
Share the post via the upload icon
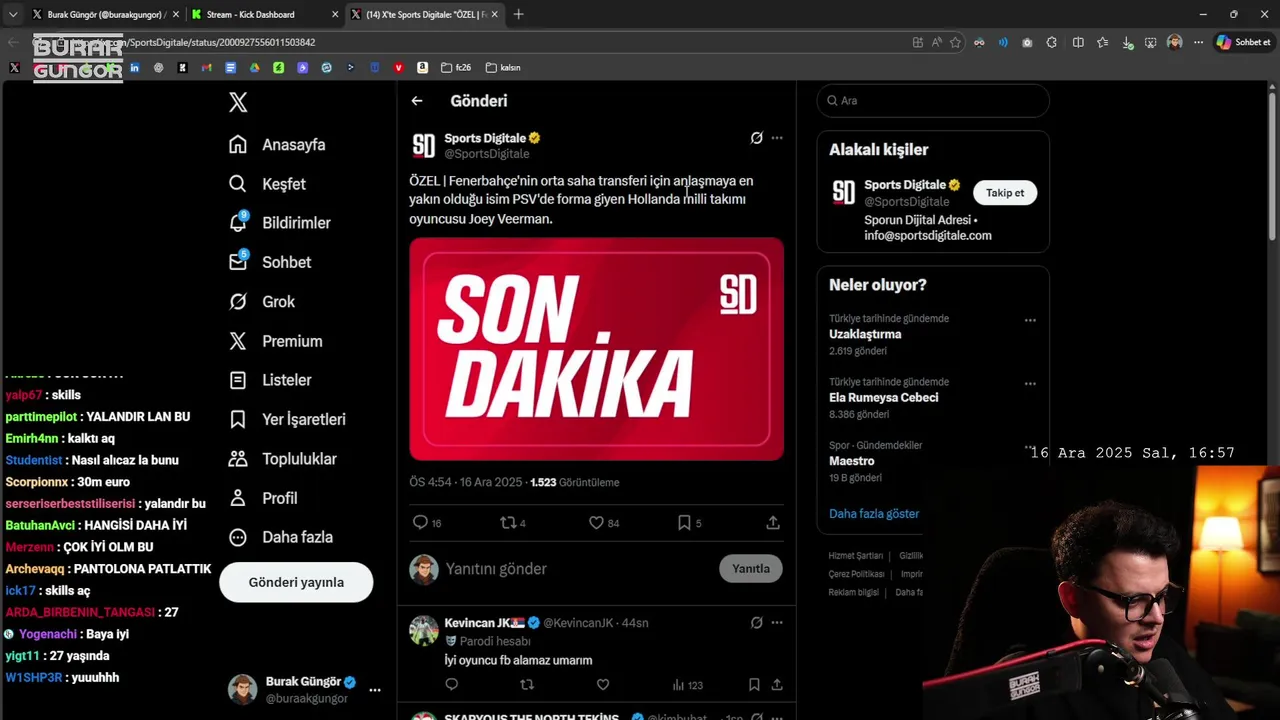pos(773,522)
